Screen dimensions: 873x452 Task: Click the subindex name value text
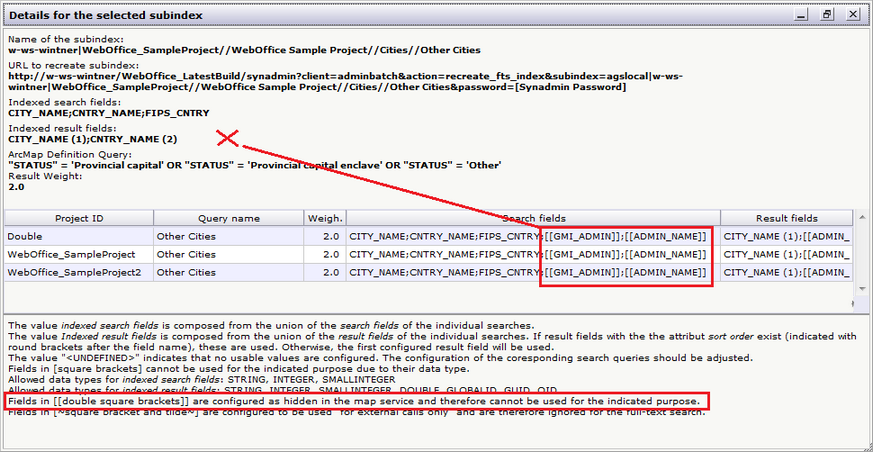pos(244,50)
